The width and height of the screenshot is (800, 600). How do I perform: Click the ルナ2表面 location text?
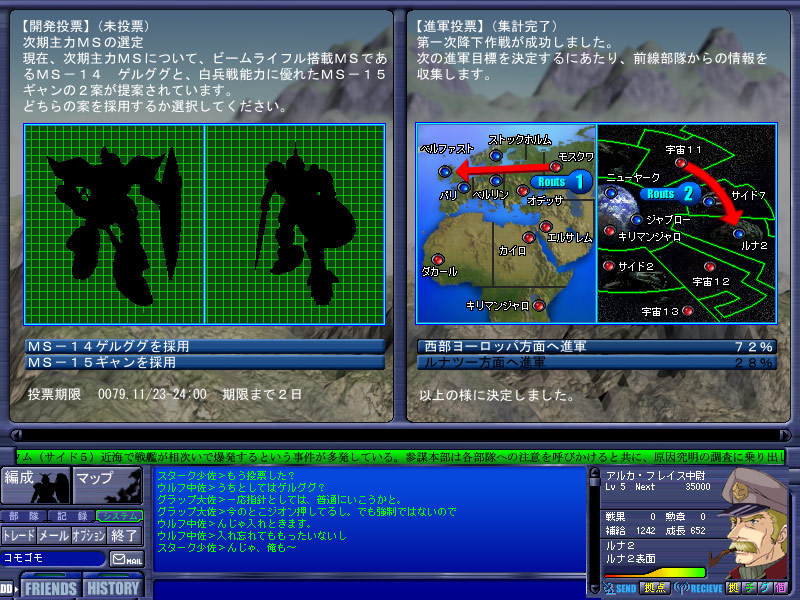(x=631, y=559)
